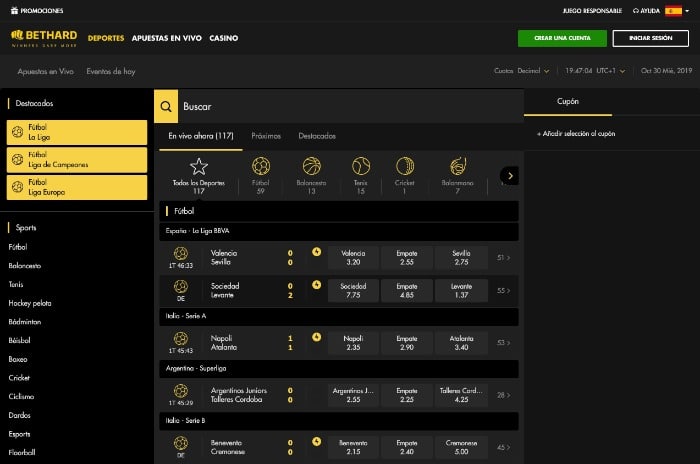
Task: Filter by Fútbol ball icon with 59 events
Action: 261,166
